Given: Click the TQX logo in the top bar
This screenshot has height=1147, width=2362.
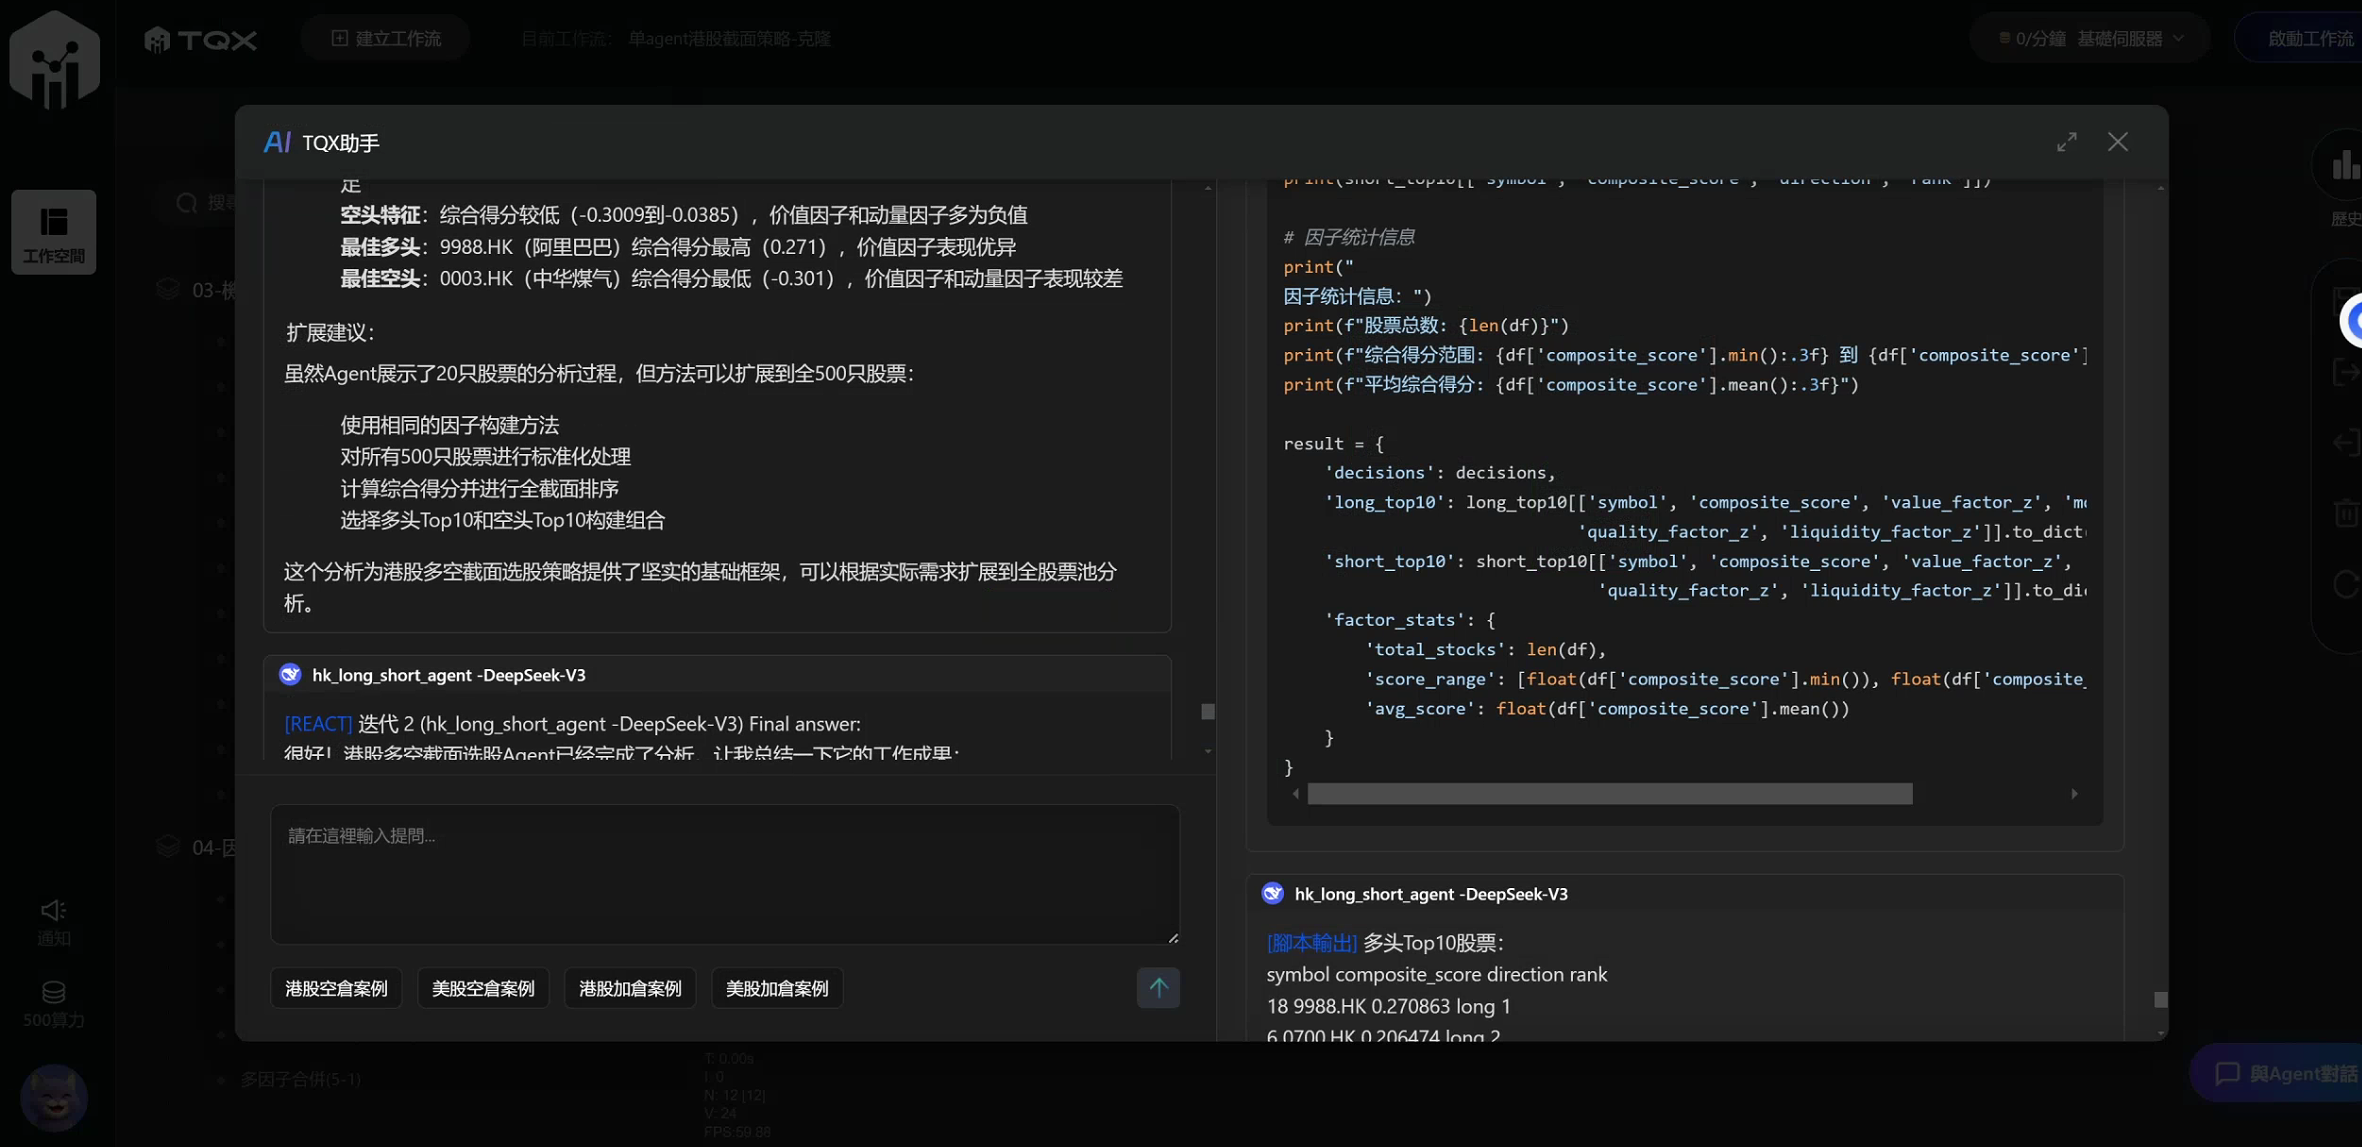Looking at the screenshot, I should tap(199, 38).
